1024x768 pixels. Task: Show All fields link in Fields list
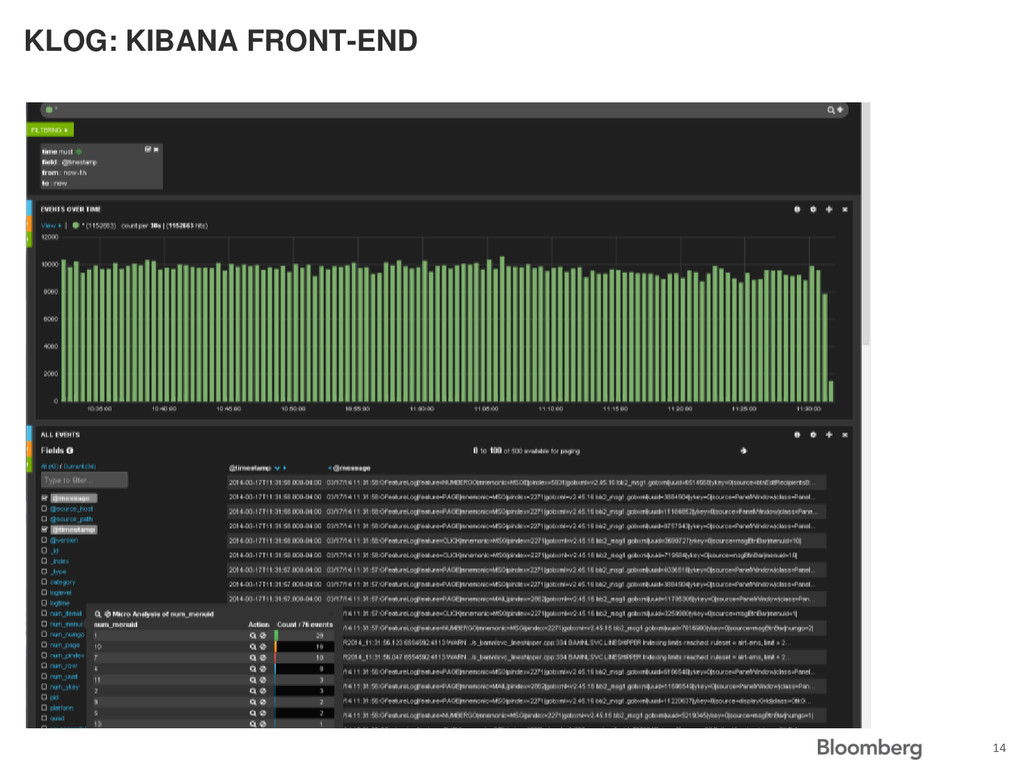point(50,466)
